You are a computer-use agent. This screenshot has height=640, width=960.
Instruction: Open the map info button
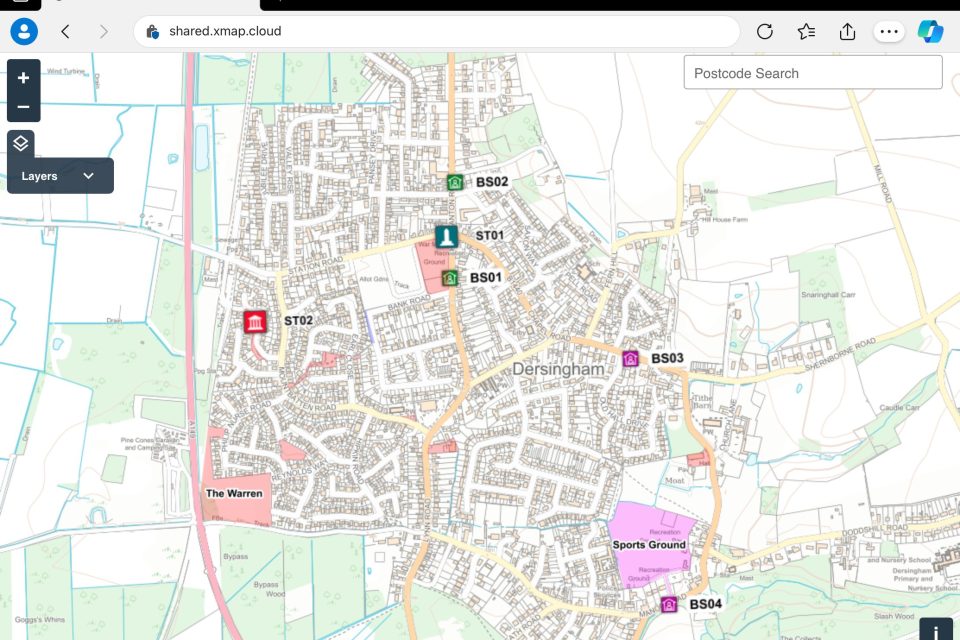[x=936, y=630]
